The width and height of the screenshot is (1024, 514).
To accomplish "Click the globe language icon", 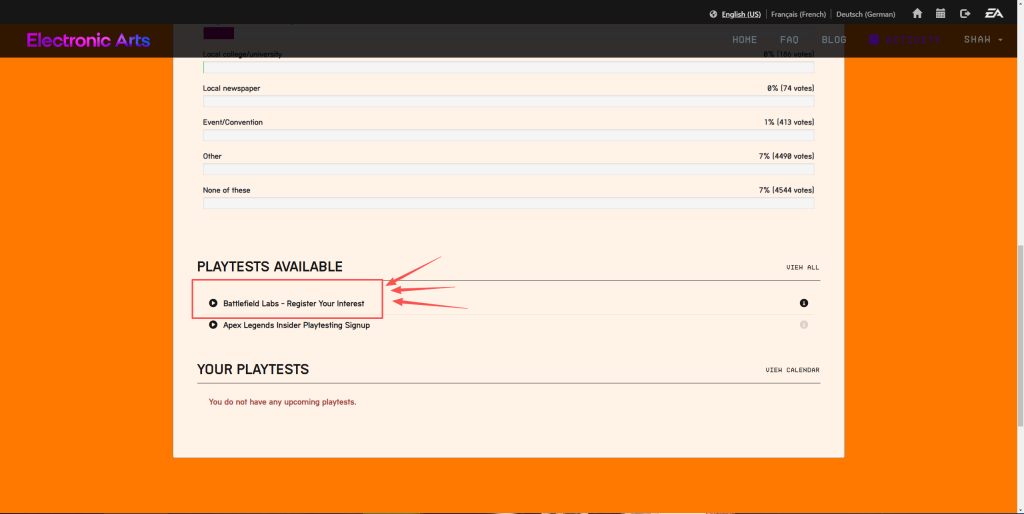I will tap(713, 14).
